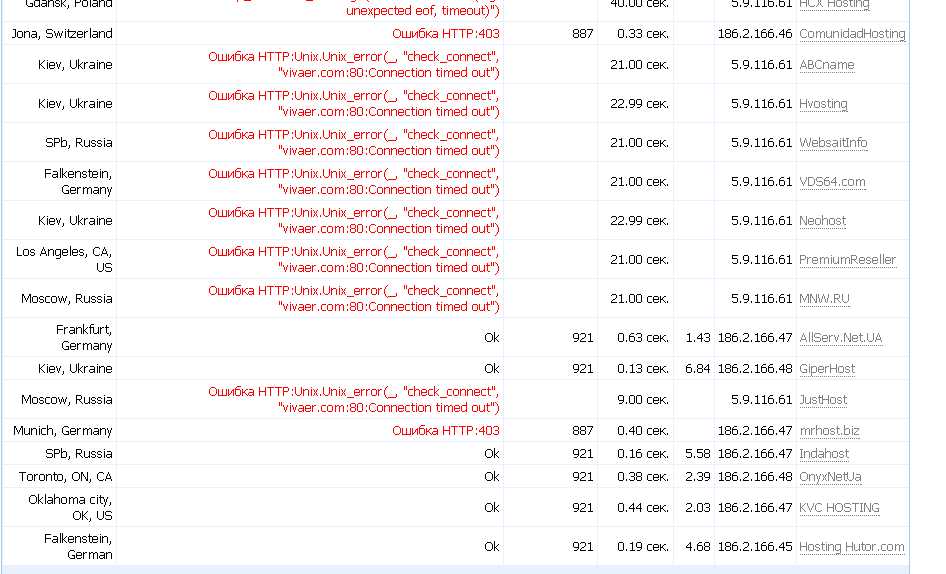
Task: Open the WebsaitInfo link
Action: click(833, 143)
